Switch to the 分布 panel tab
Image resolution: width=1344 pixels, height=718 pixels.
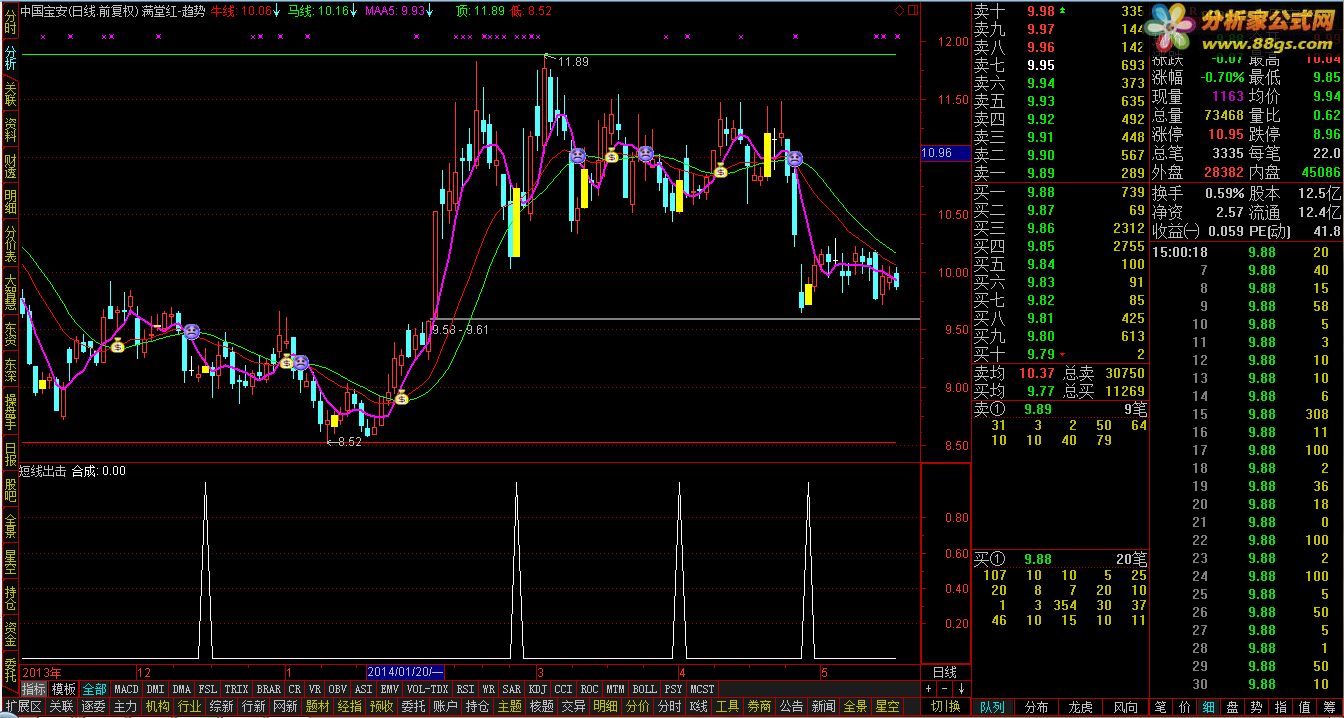coord(1036,707)
